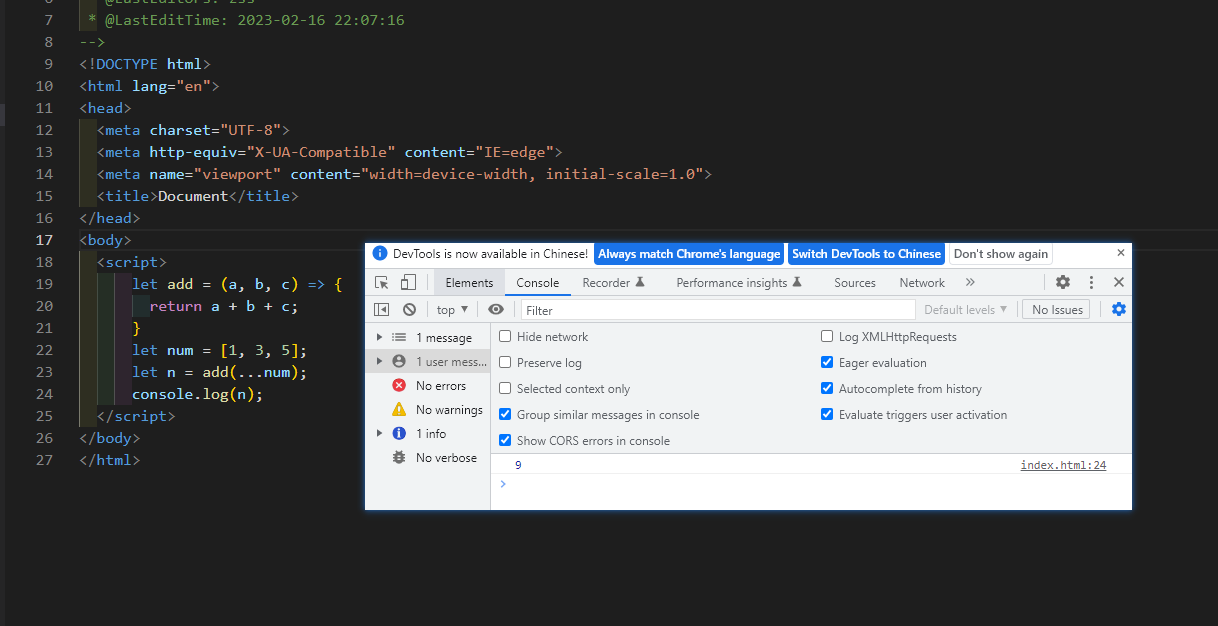Enable the Preserve log checkbox
This screenshot has width=1218, height=626.
point(505,363)
